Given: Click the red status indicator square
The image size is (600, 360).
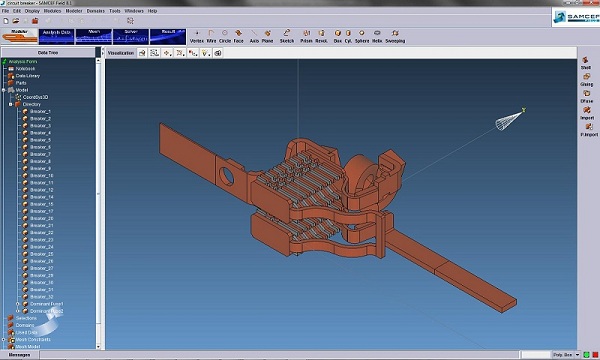Looking at the screenshot, I should 595,355.
